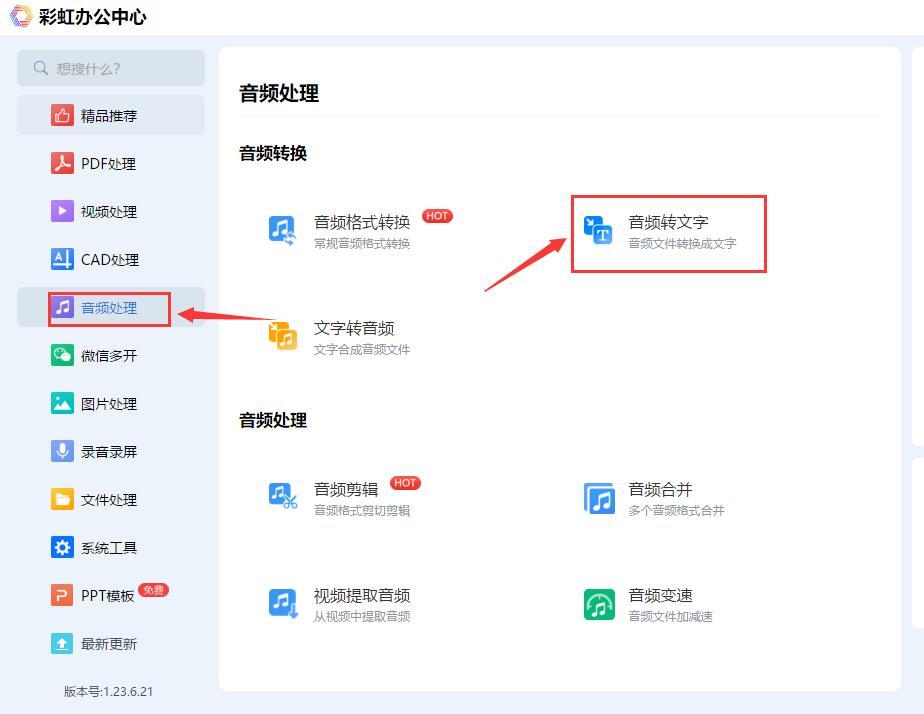Click the 彩虹办公中心 rainbow logo icon
The image size is (924, 714).
coord(21,16)
